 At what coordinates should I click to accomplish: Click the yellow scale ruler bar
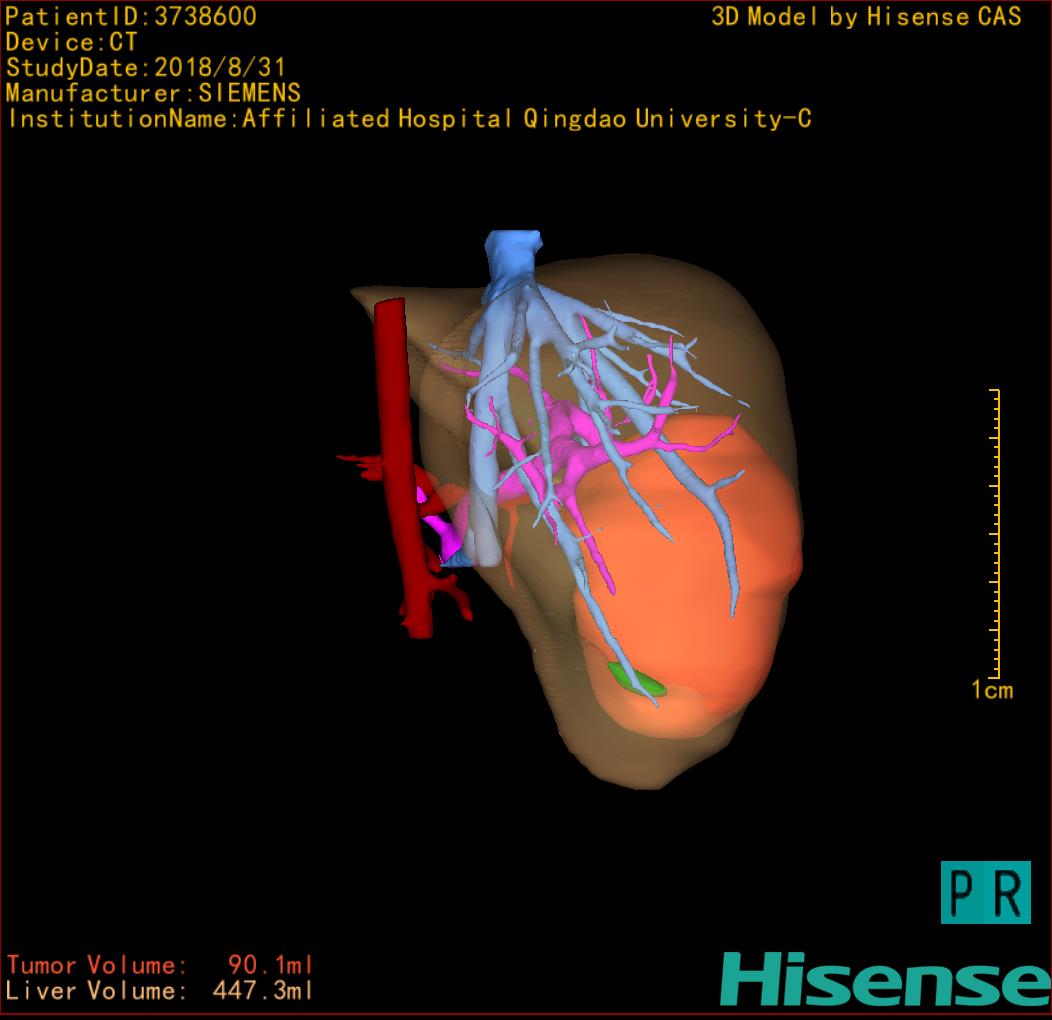tap(995, 533)
